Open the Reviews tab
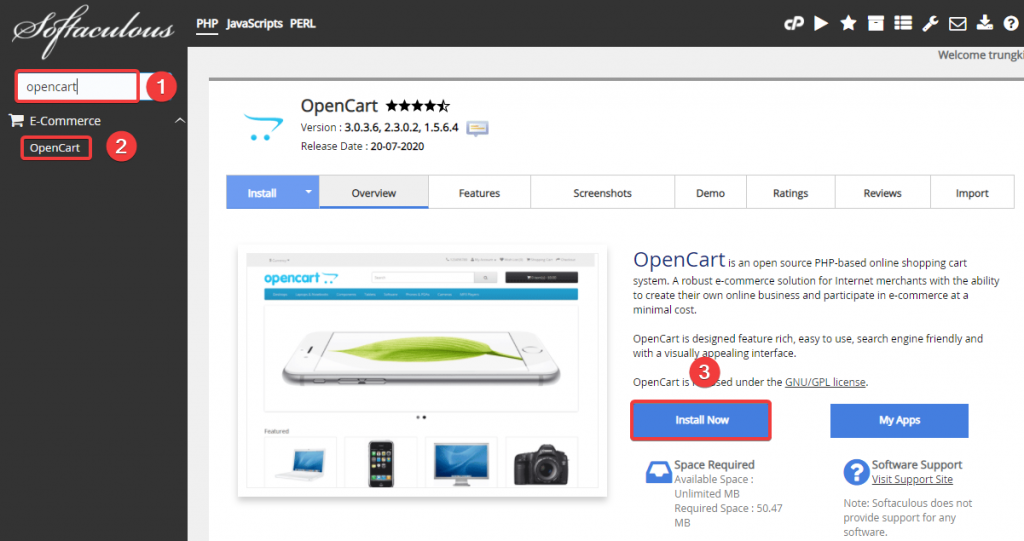The width and height of the screenshot is (1024, 541). coord(882,193)
